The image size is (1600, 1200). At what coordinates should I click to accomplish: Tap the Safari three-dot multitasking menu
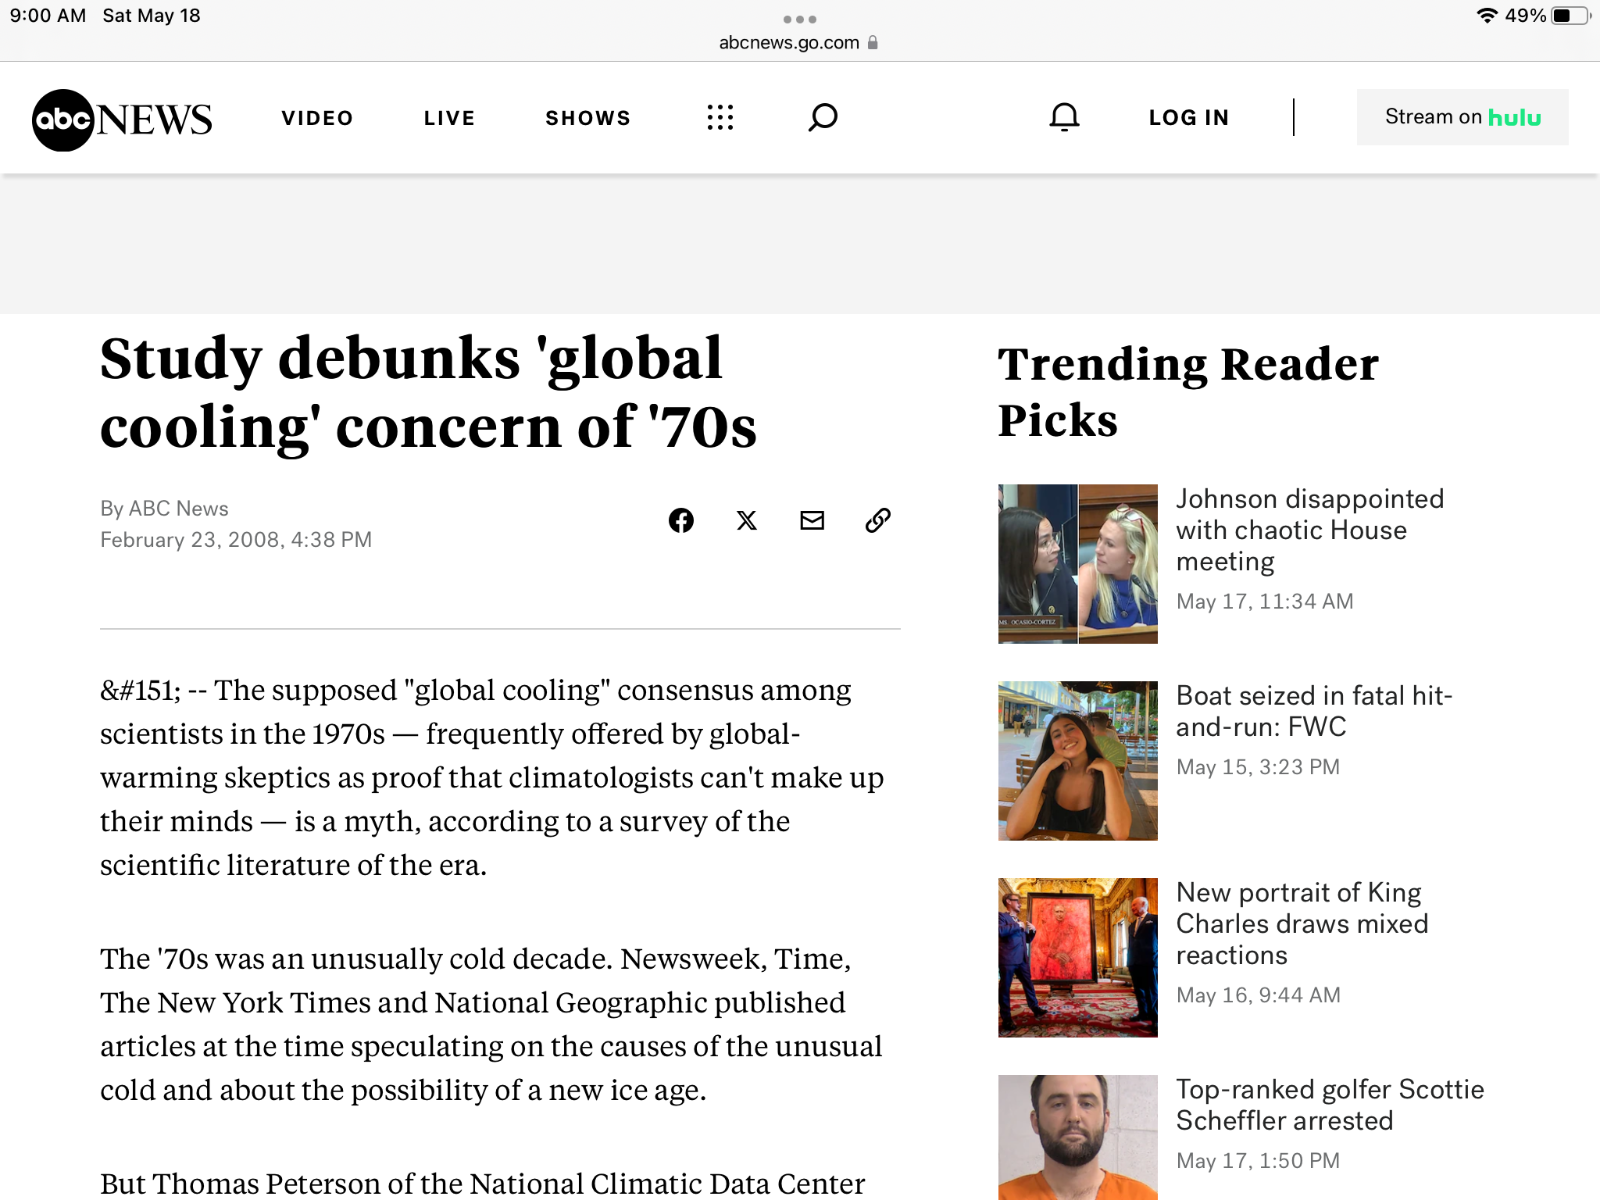pos(800,19)
